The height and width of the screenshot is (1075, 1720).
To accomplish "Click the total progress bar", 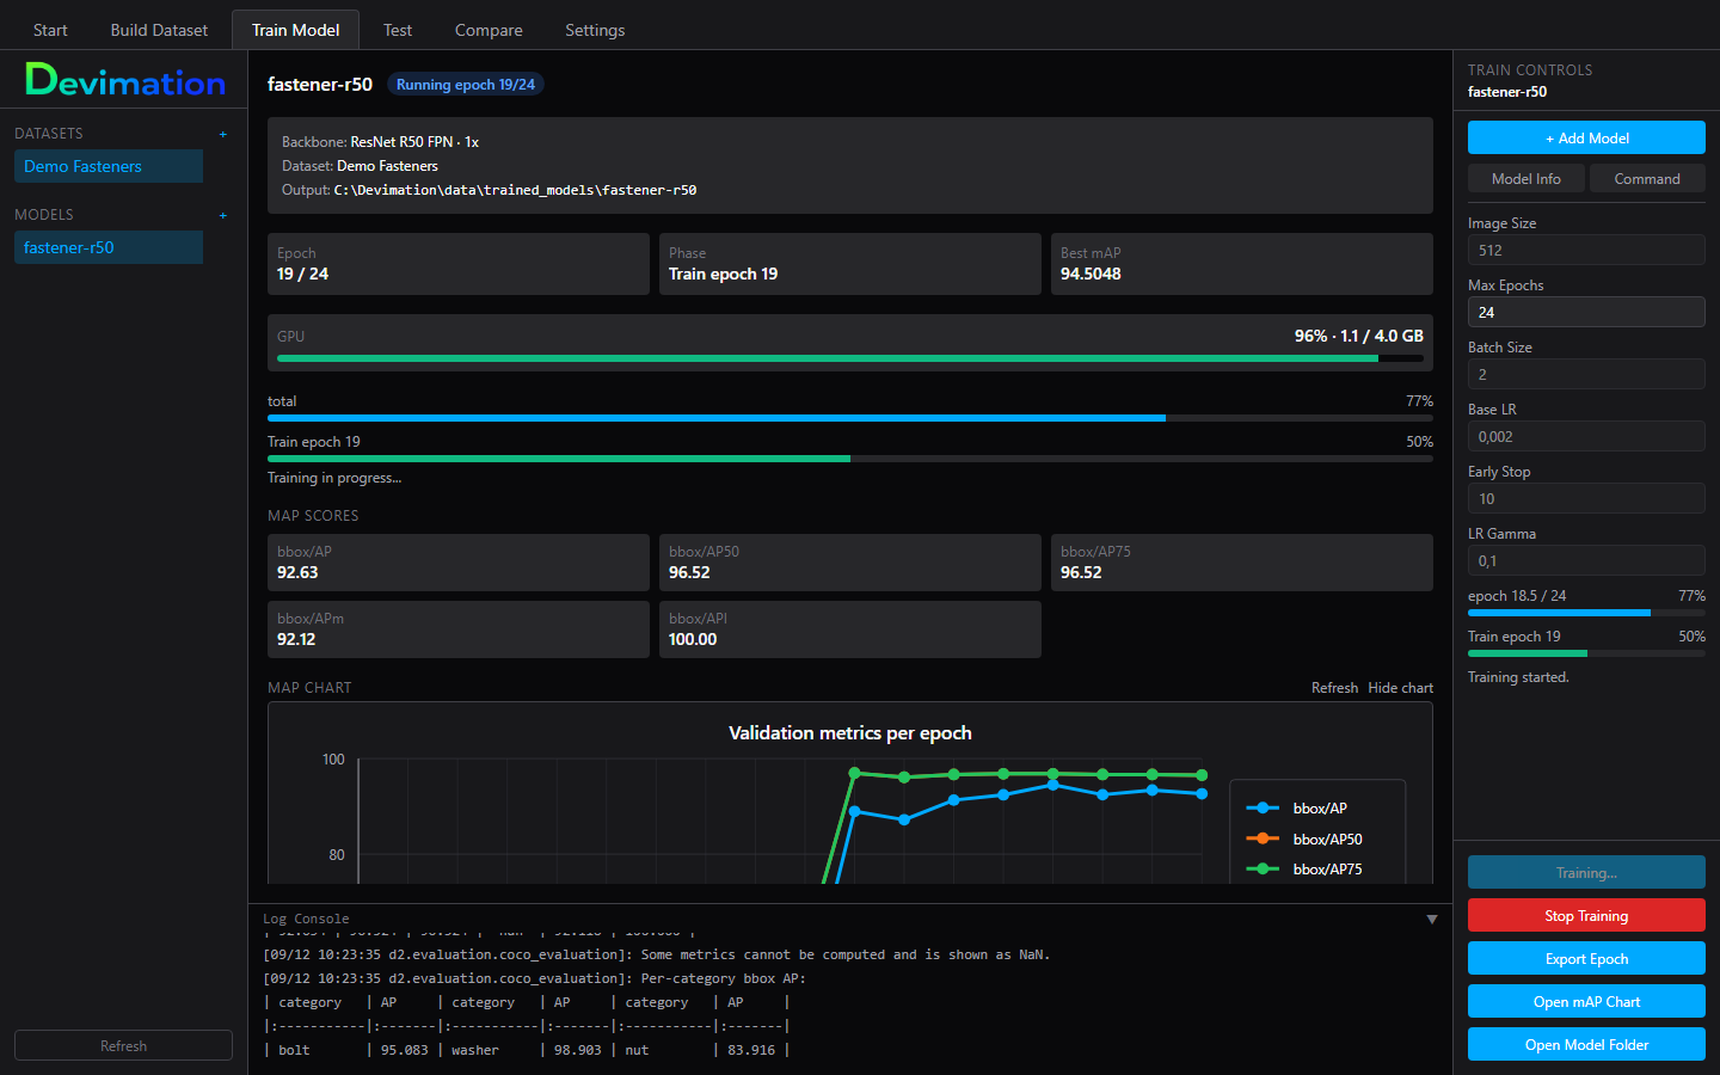I will pyautogui.click(x=850, y=418).
